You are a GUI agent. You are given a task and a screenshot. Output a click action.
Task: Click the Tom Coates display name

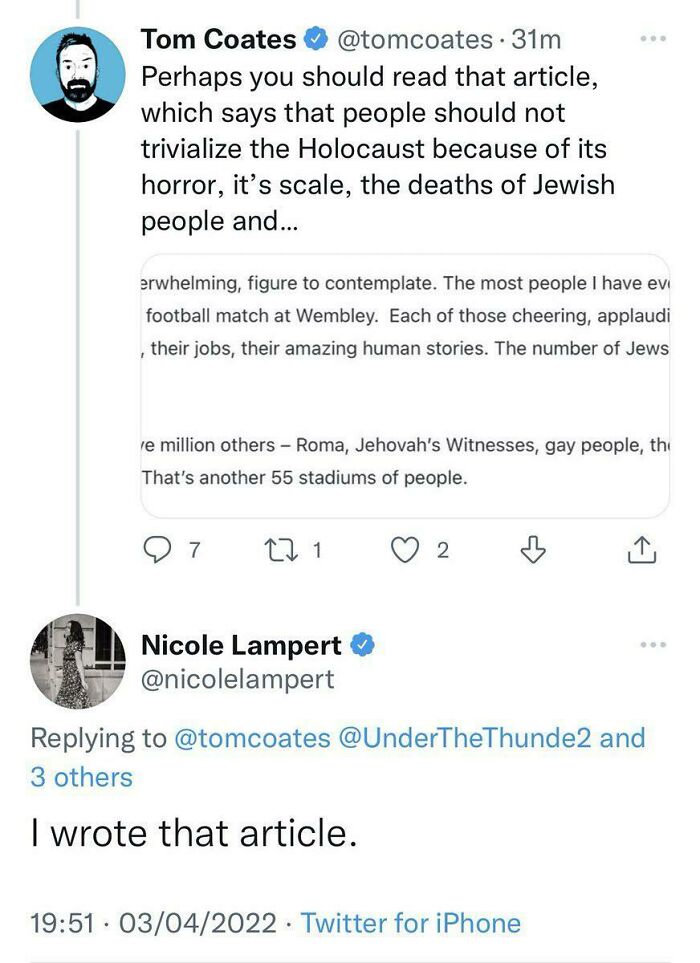coord(219,40)
